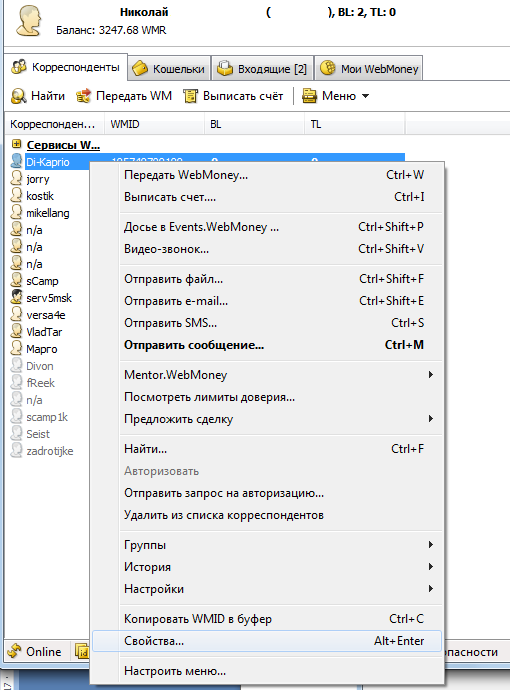Image resolution: width=510 pixels, height=690 pixels.
Task: Choose Копировать WMID в буфер
Action: click(267, 619)
